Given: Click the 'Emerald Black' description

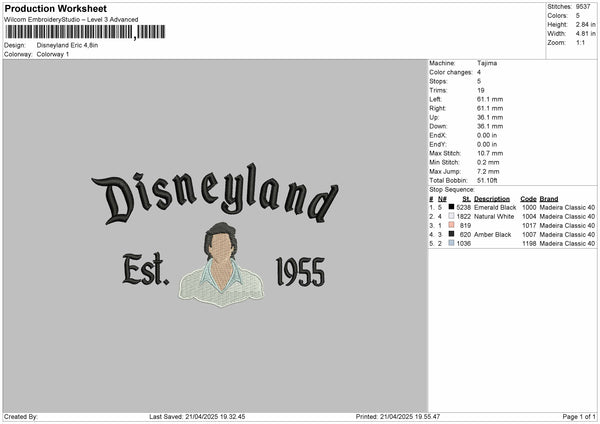Looking at the screenshot, I should [x=495, y=207].
